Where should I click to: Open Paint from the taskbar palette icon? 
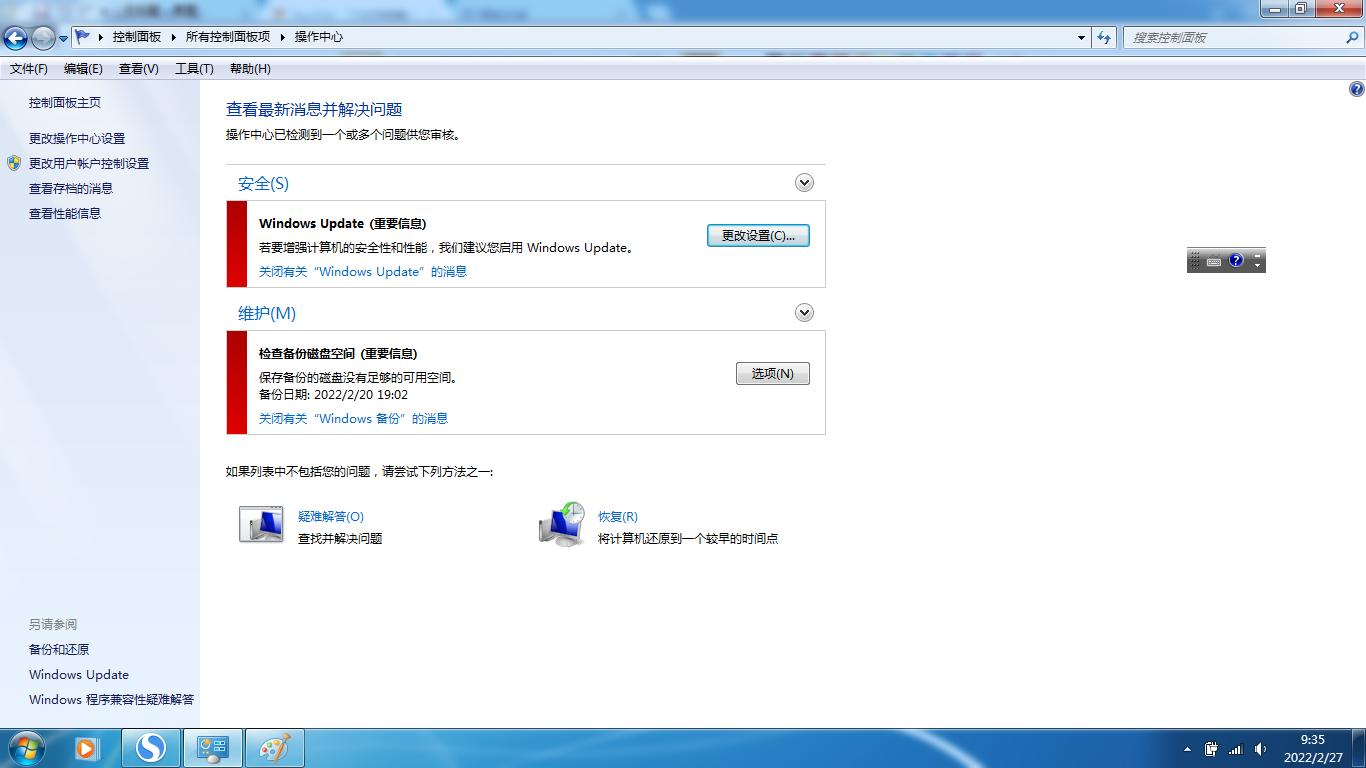click(x=273, y=748)
